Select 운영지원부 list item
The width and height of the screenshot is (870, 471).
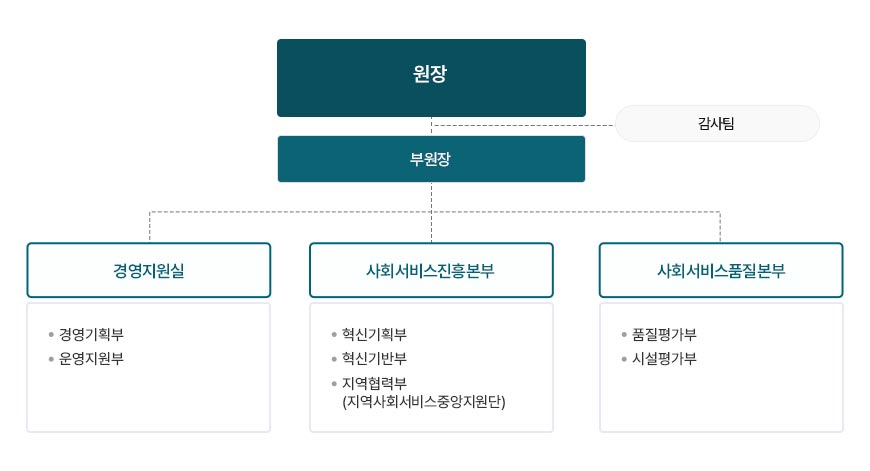[92, 359]
